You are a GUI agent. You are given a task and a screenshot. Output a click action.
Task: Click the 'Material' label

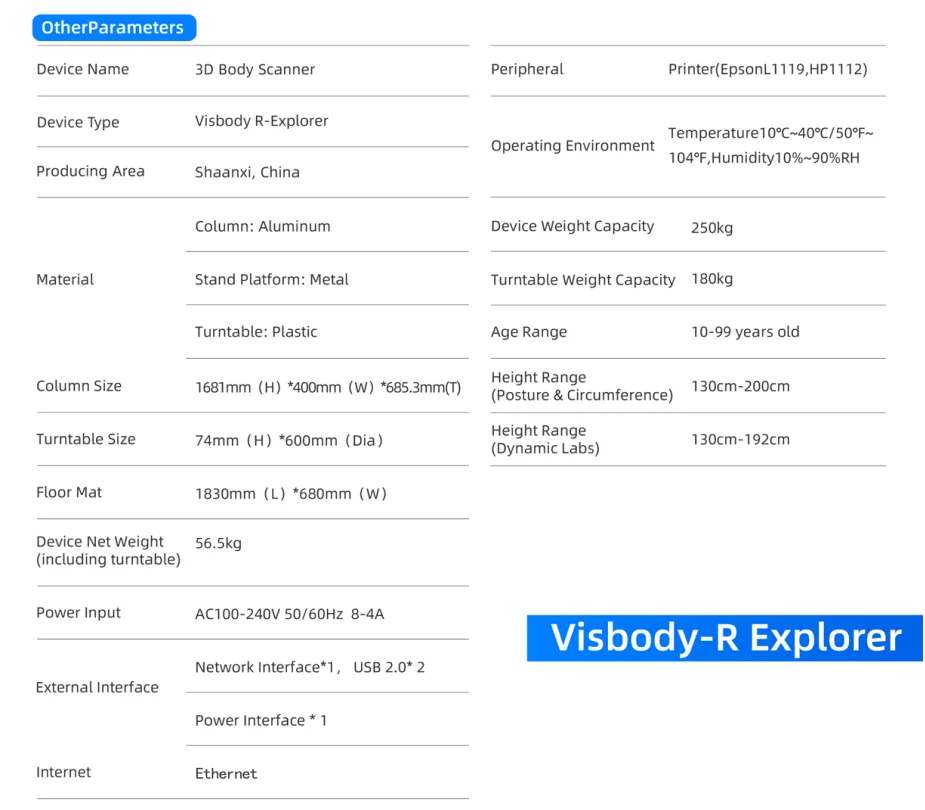(x=65, y=280)
